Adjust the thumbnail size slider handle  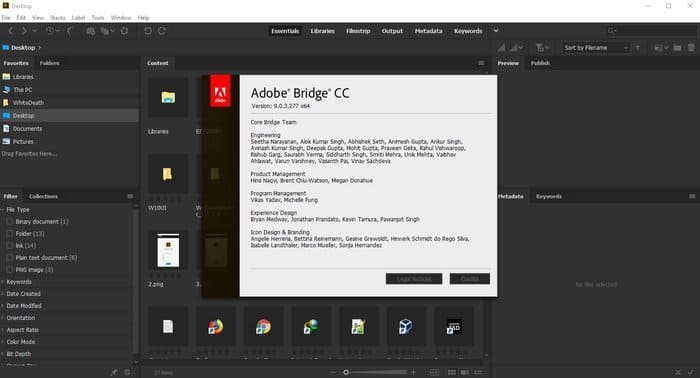[346, 372]
